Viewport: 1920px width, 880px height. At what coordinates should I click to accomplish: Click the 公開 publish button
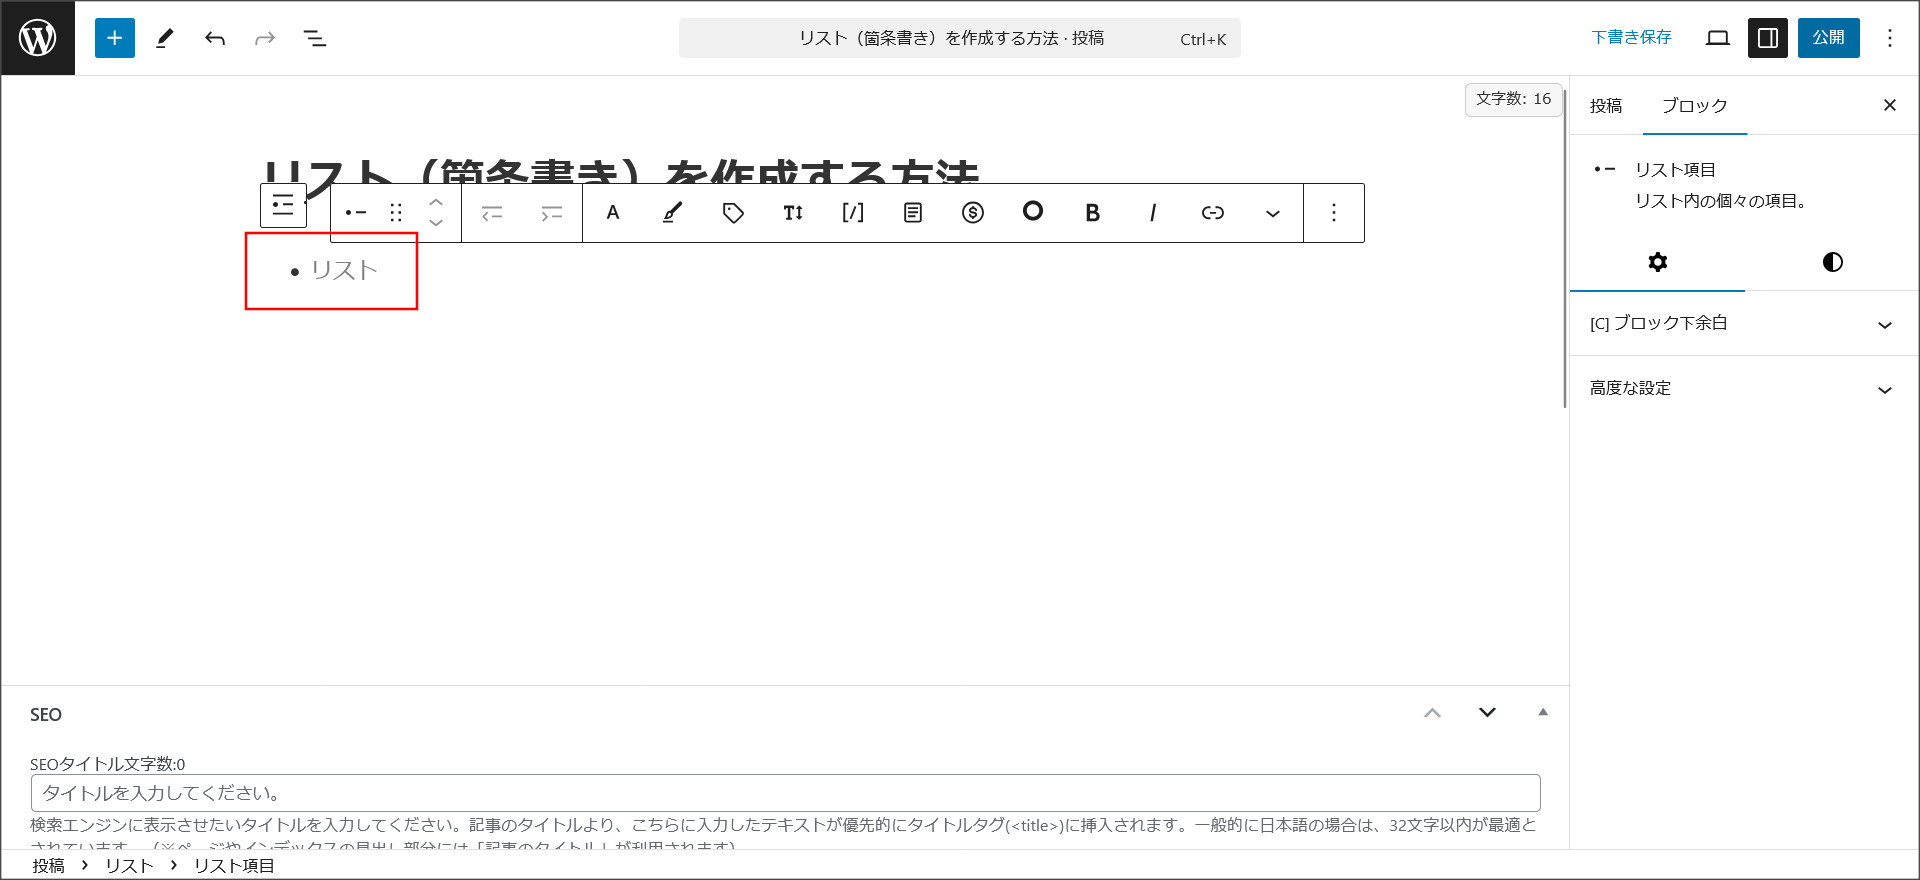click(x=1828, y=38)
